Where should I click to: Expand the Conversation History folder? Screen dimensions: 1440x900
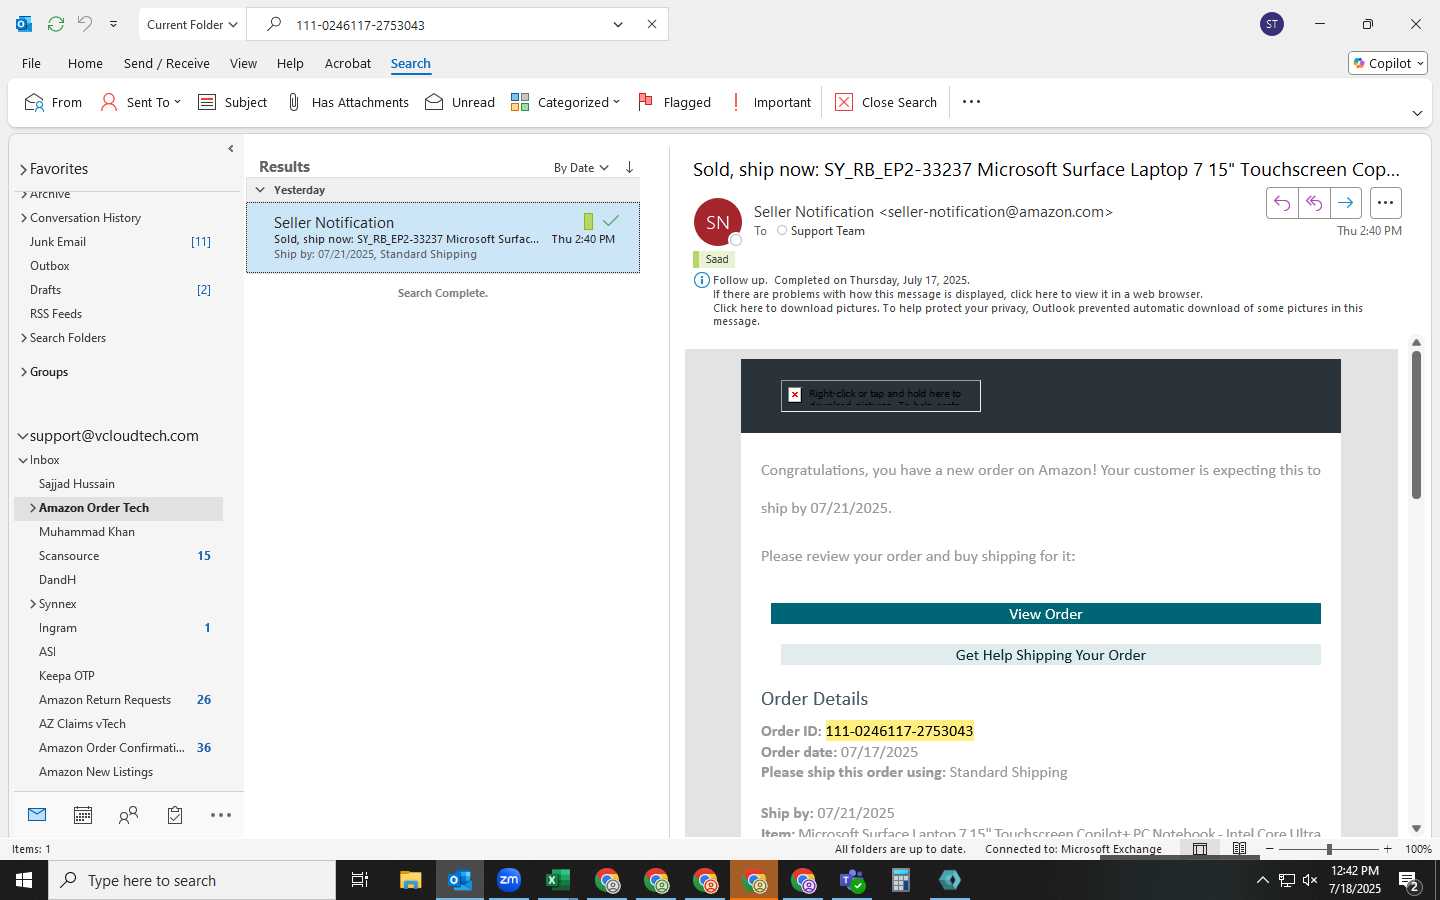click(x=24, y=218)
